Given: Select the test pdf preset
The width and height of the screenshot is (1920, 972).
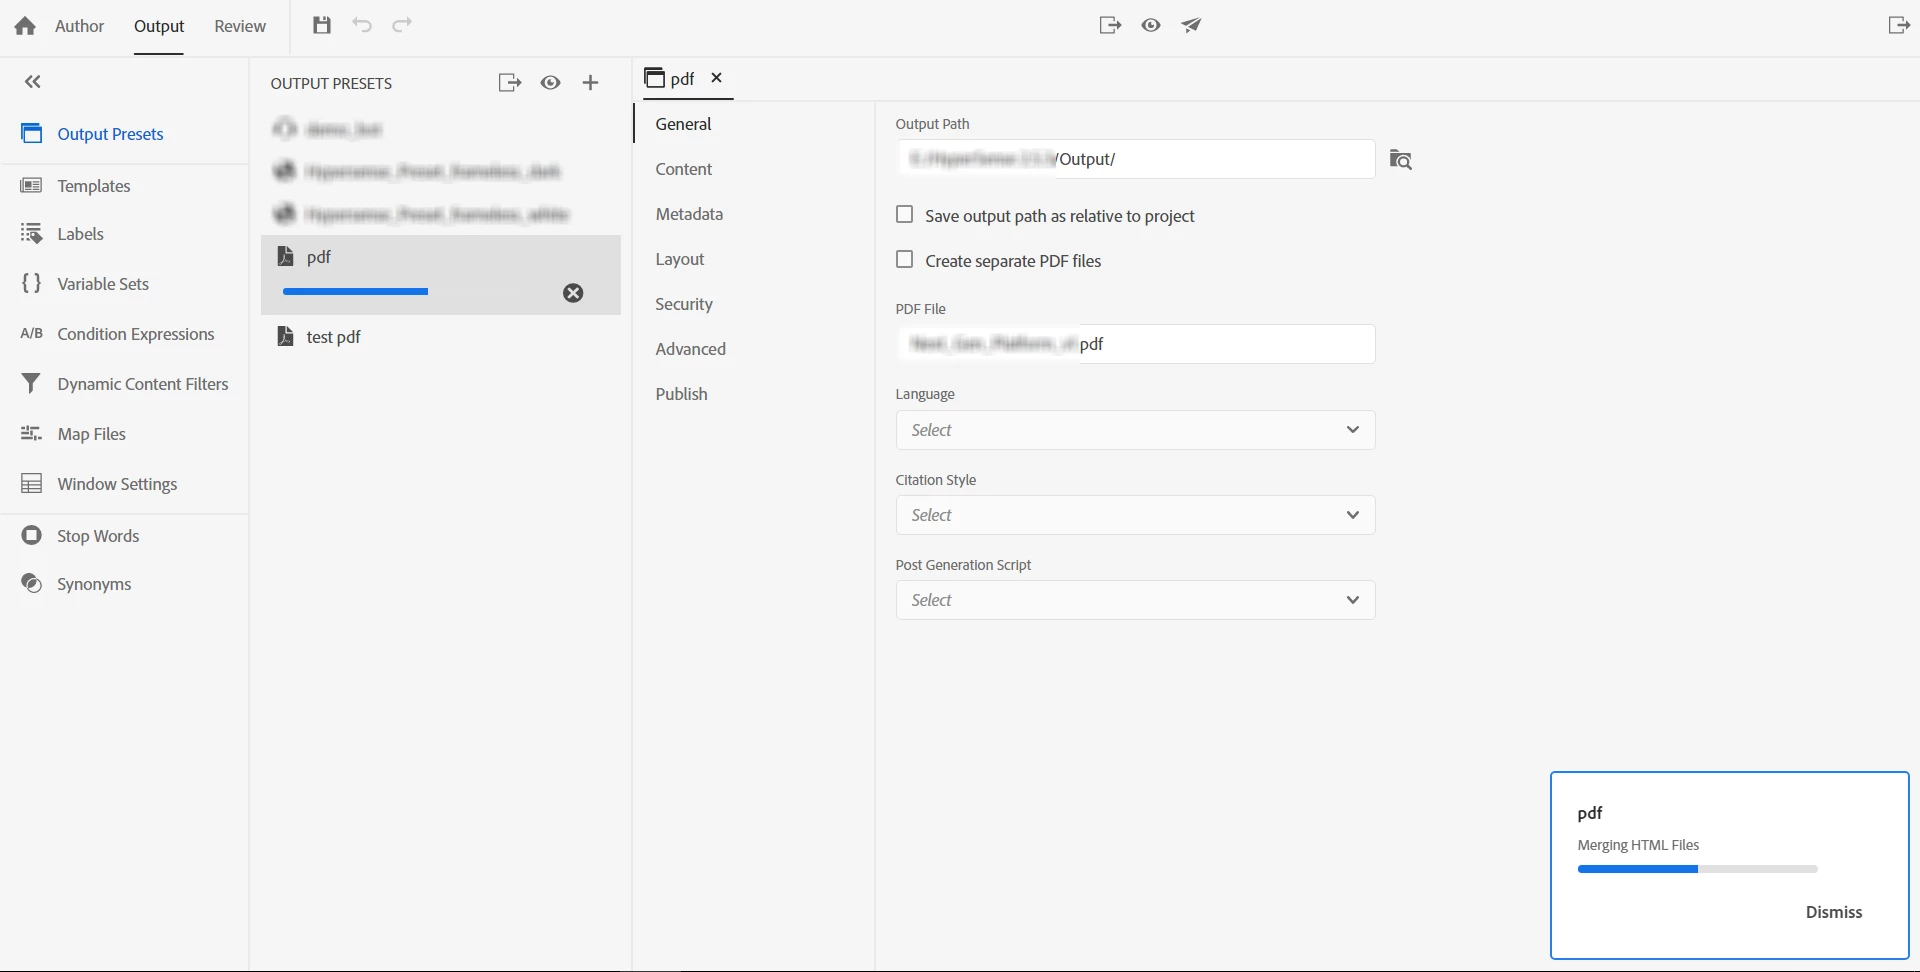Looking at the screenshot, I should (441, 337).
